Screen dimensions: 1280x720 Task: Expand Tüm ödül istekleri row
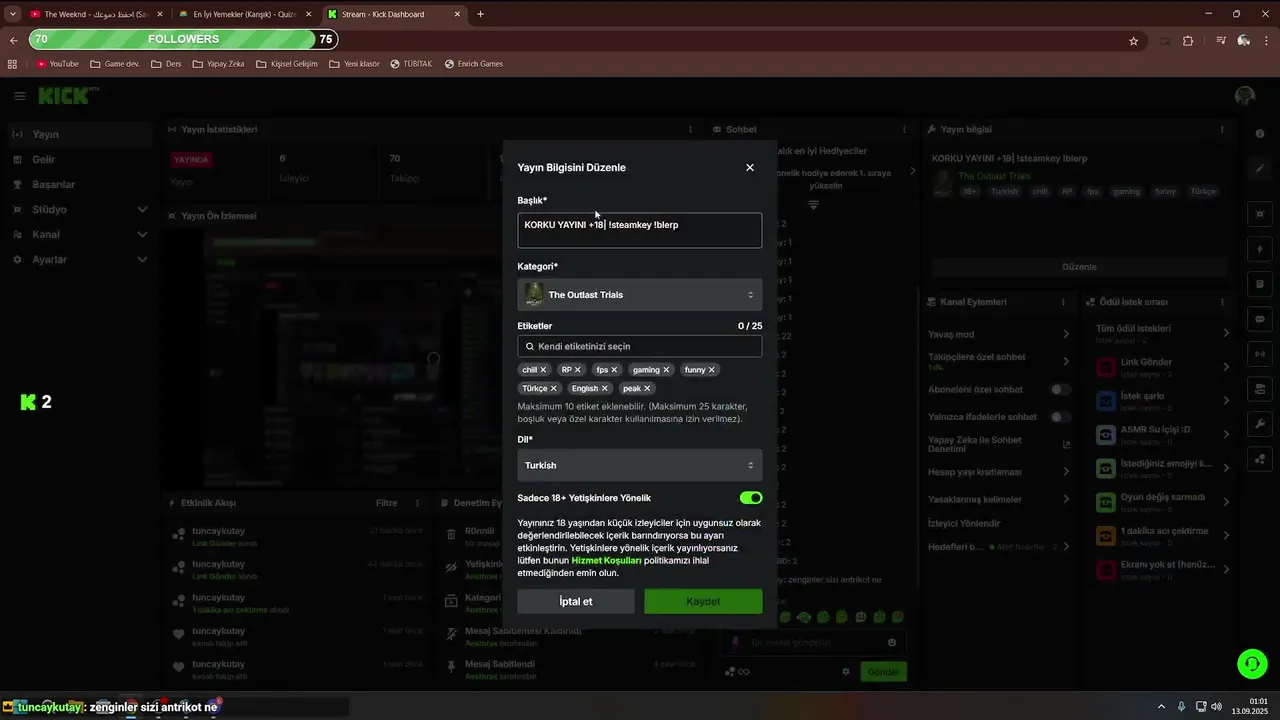[x=1163, y=333]
